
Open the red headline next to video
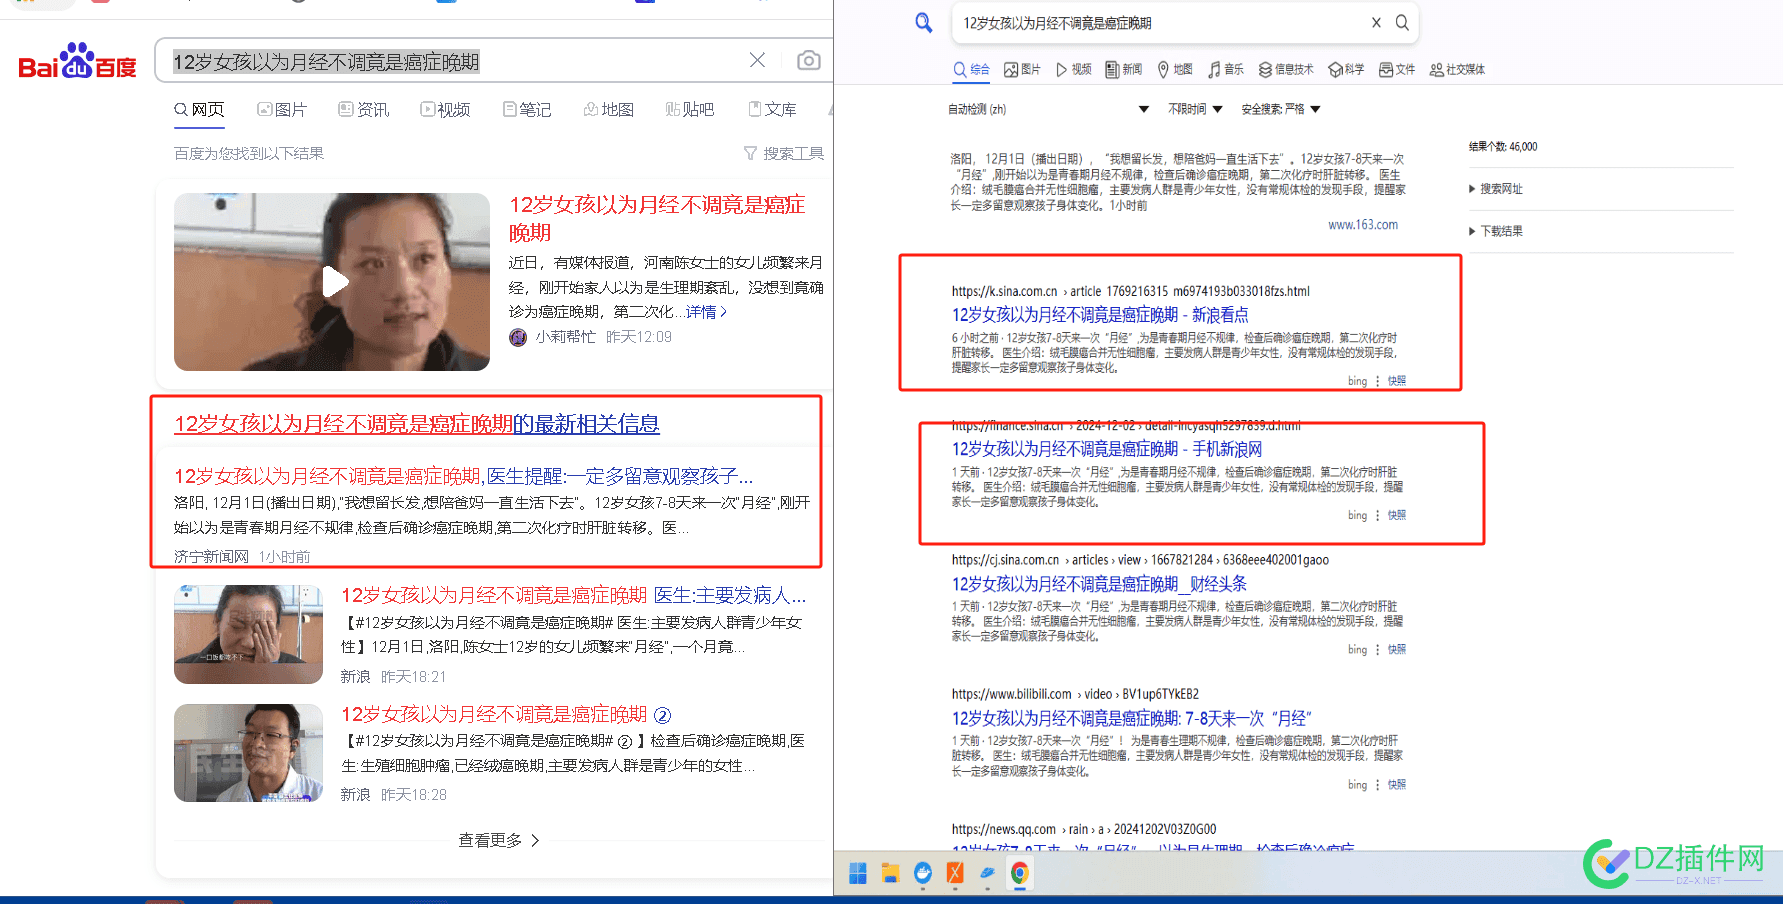[657, 218]
